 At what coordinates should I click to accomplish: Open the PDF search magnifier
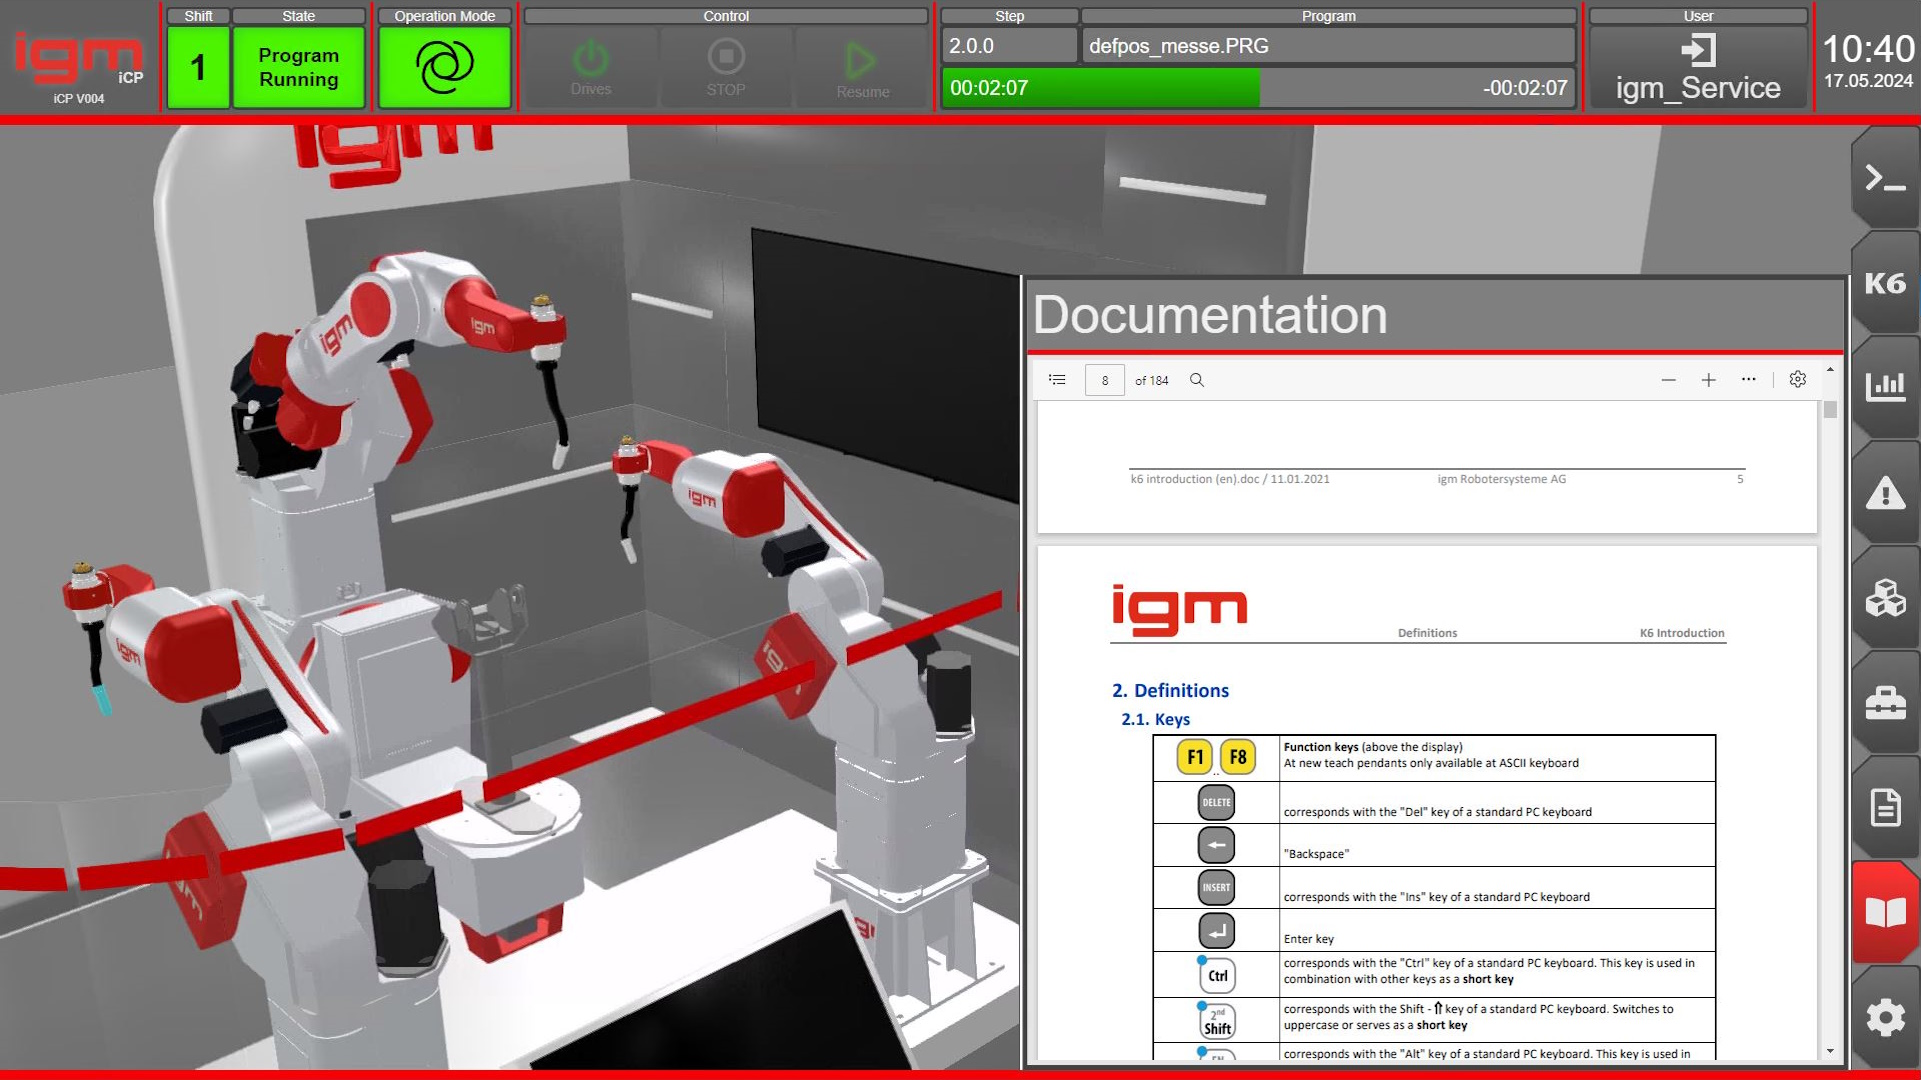click(x=1196, y=380)
